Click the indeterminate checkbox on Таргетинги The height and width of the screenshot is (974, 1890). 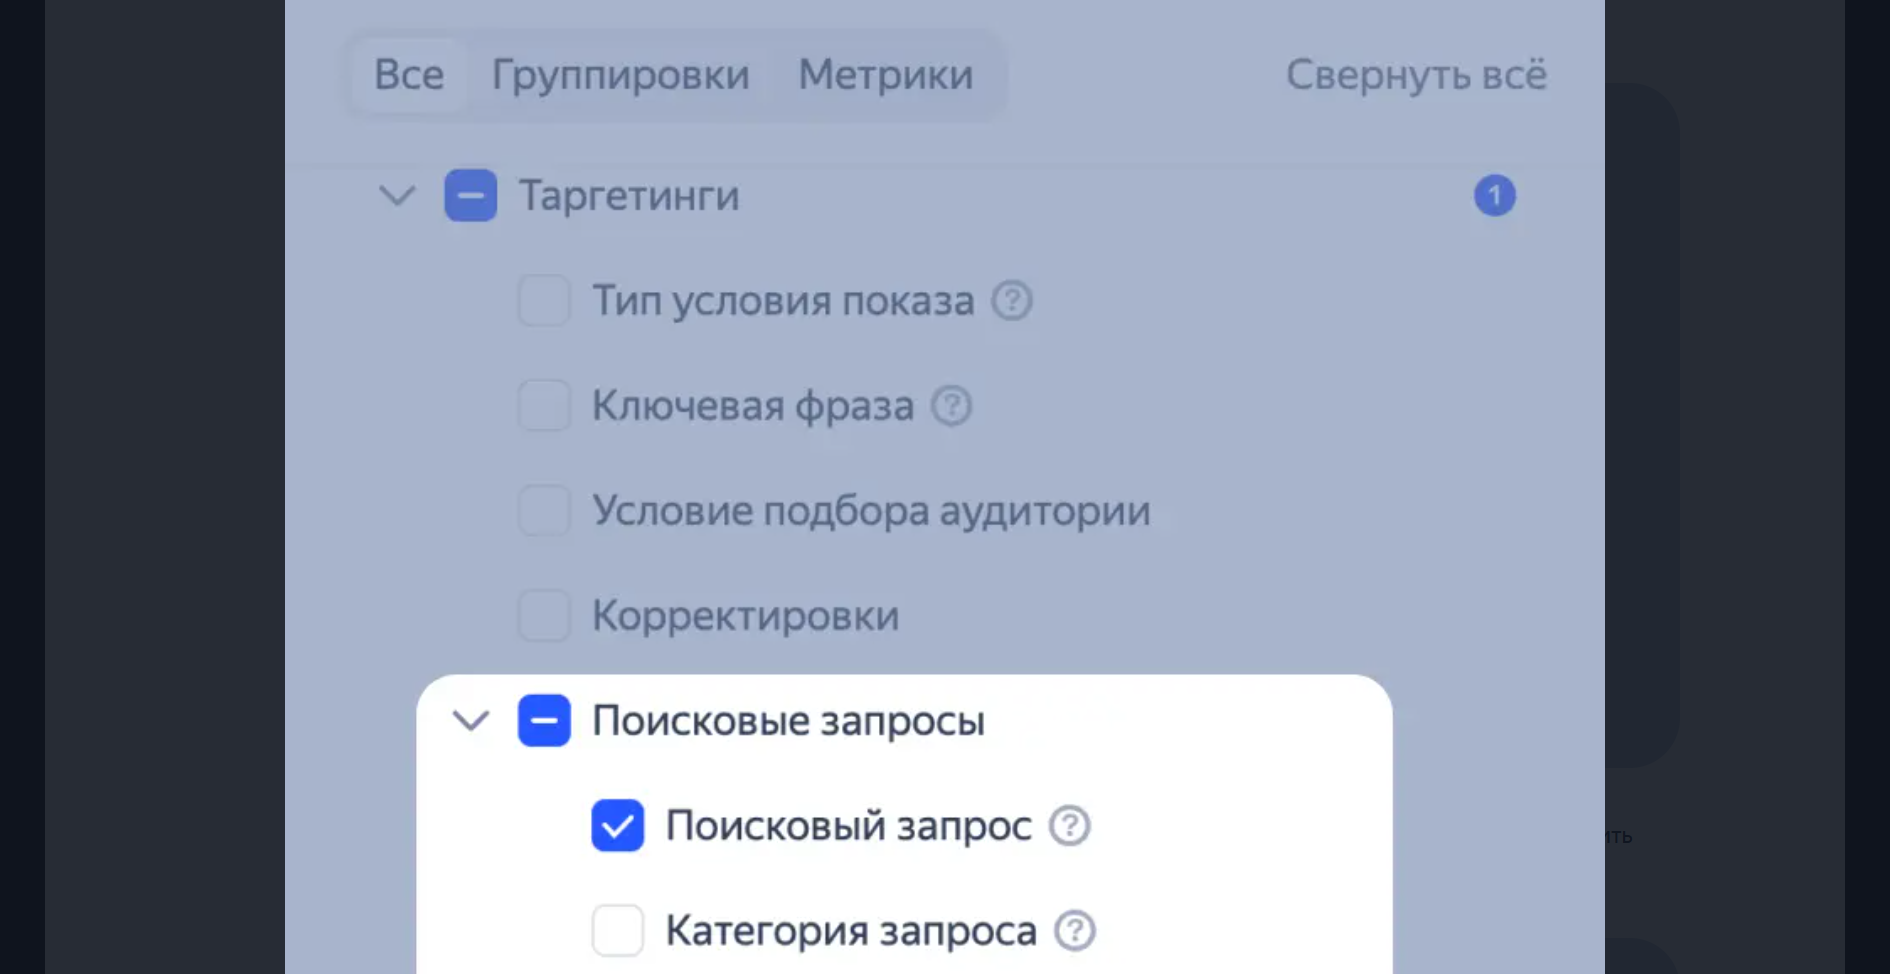tap(470, 196)
